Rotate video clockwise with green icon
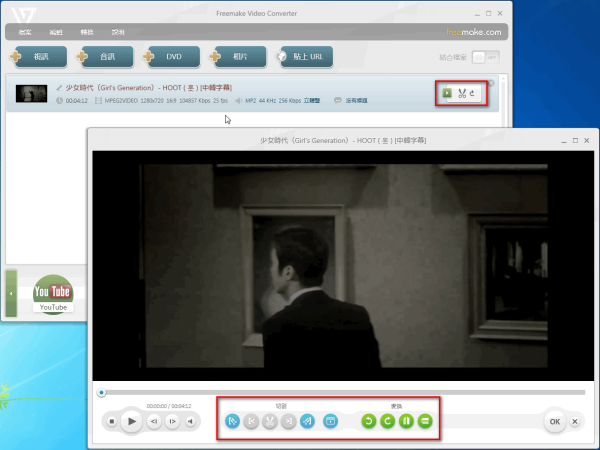Viewport: 600px width, 450px height. [388, 421]
